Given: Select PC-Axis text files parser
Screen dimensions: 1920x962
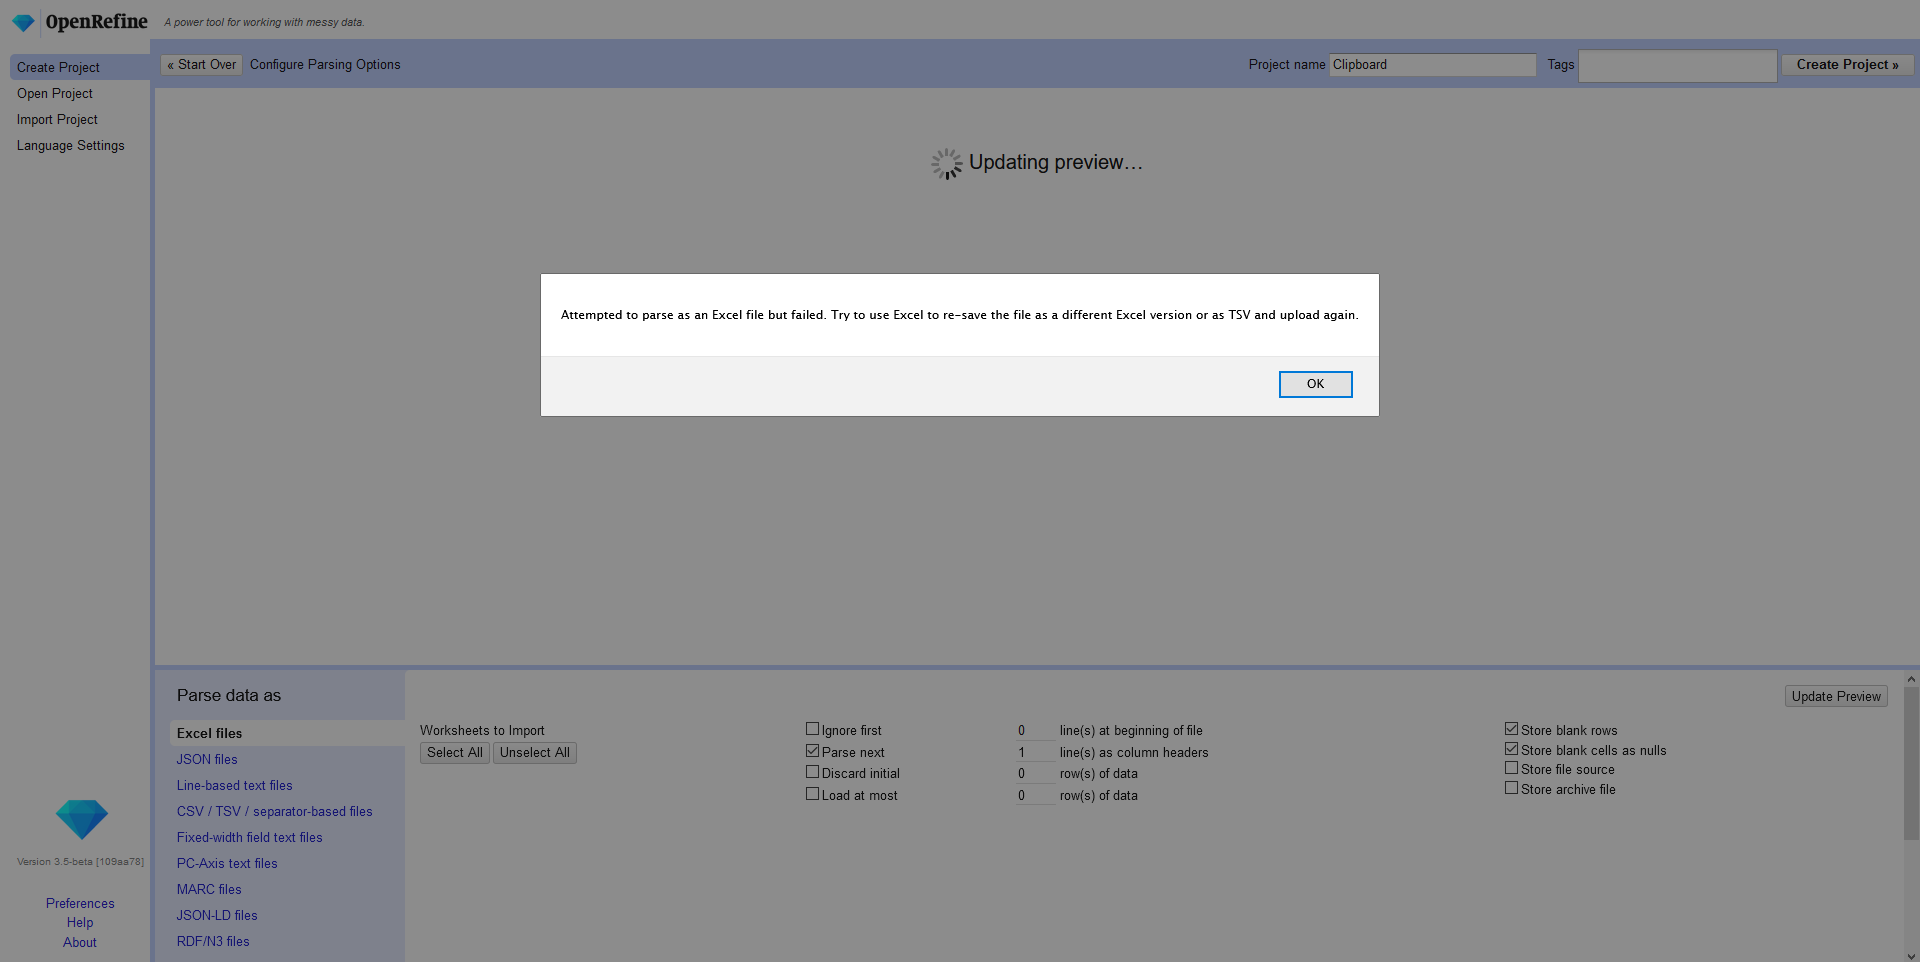Looking at the screenshot, I should (x=227, y=863).
